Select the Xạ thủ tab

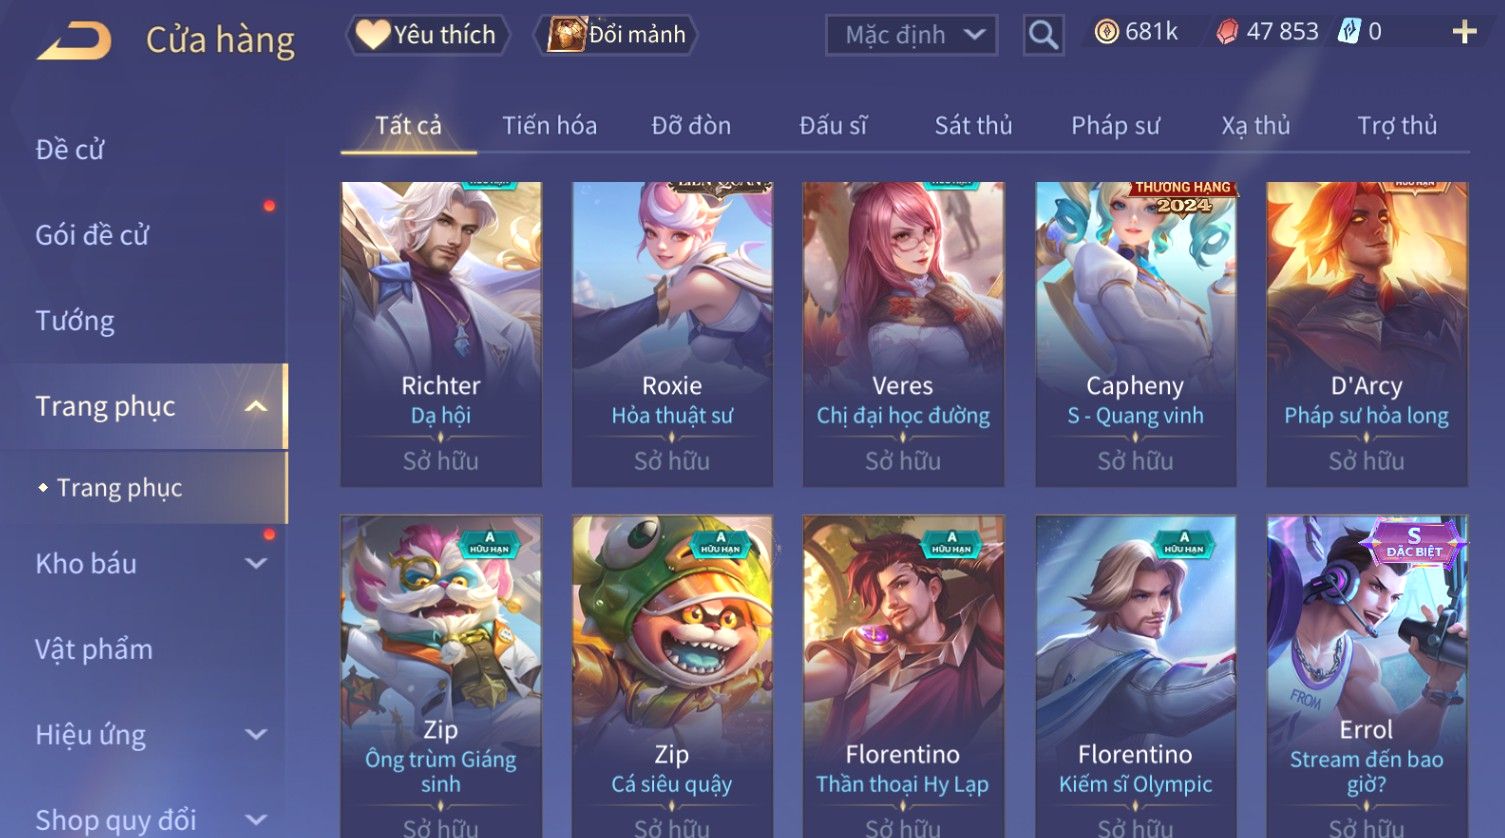pyautogui.click(x=1255, y=125)
